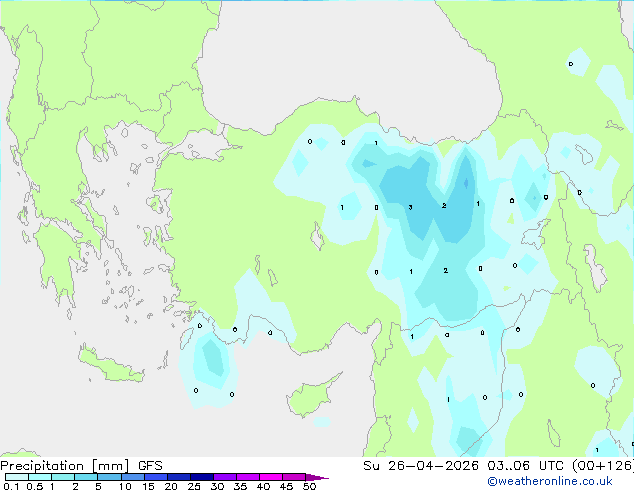Click the over-50 arrow tip of legend
This screenshot has height=490, width=634.
pos(317,477)
